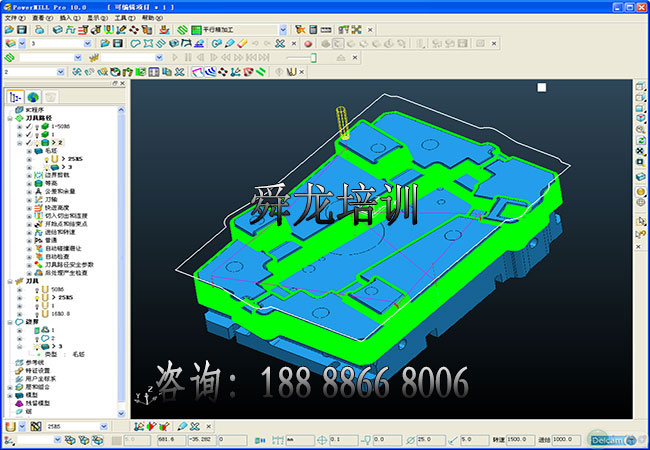The height and width of the screenshot is (450, 650).
Task: Open the 显示 (Display) menu
Action: click(97, 18)
